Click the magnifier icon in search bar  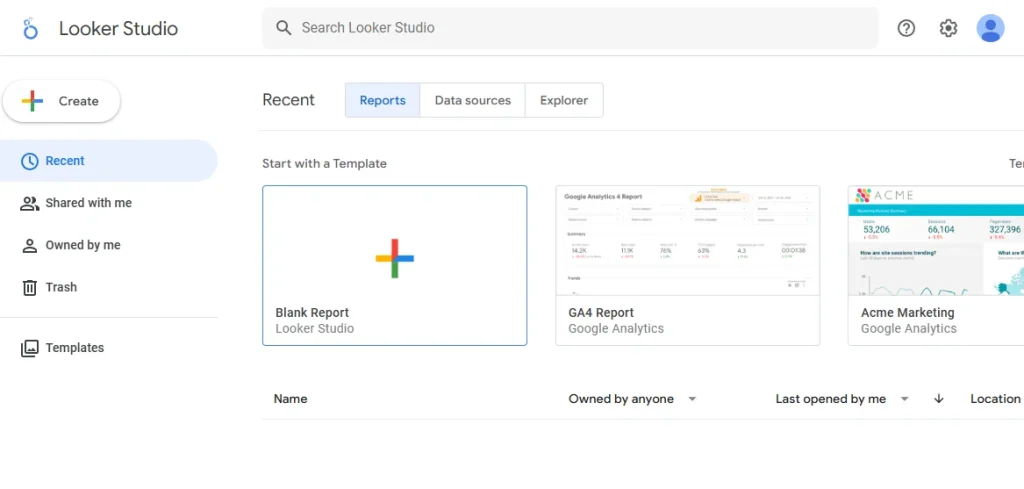pyautogui.click(x=284, y=28)
